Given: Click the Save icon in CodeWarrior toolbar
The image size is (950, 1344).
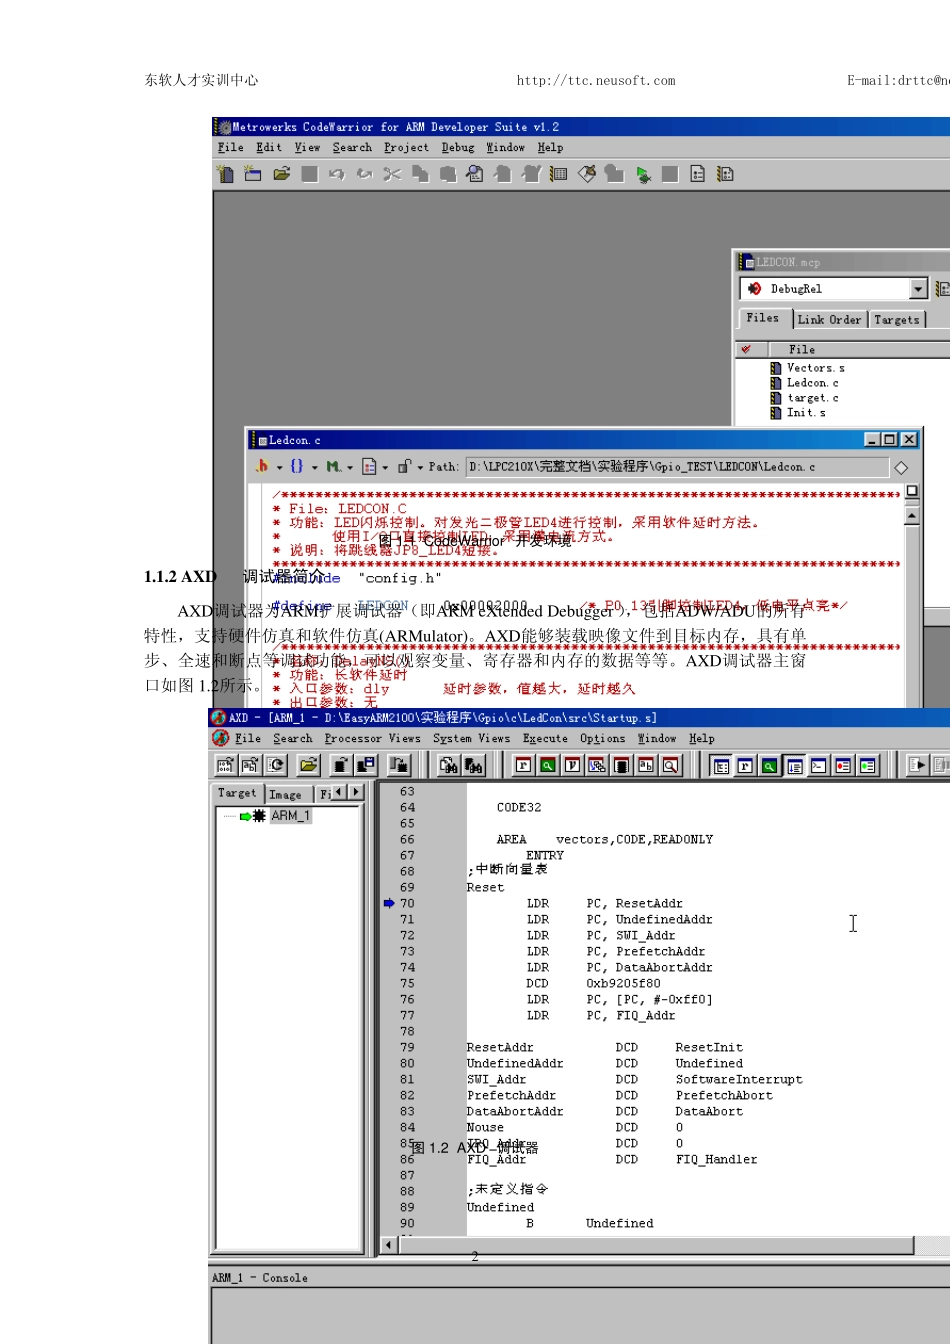Looking at the screenshot, I should click(x=309, y=174).
